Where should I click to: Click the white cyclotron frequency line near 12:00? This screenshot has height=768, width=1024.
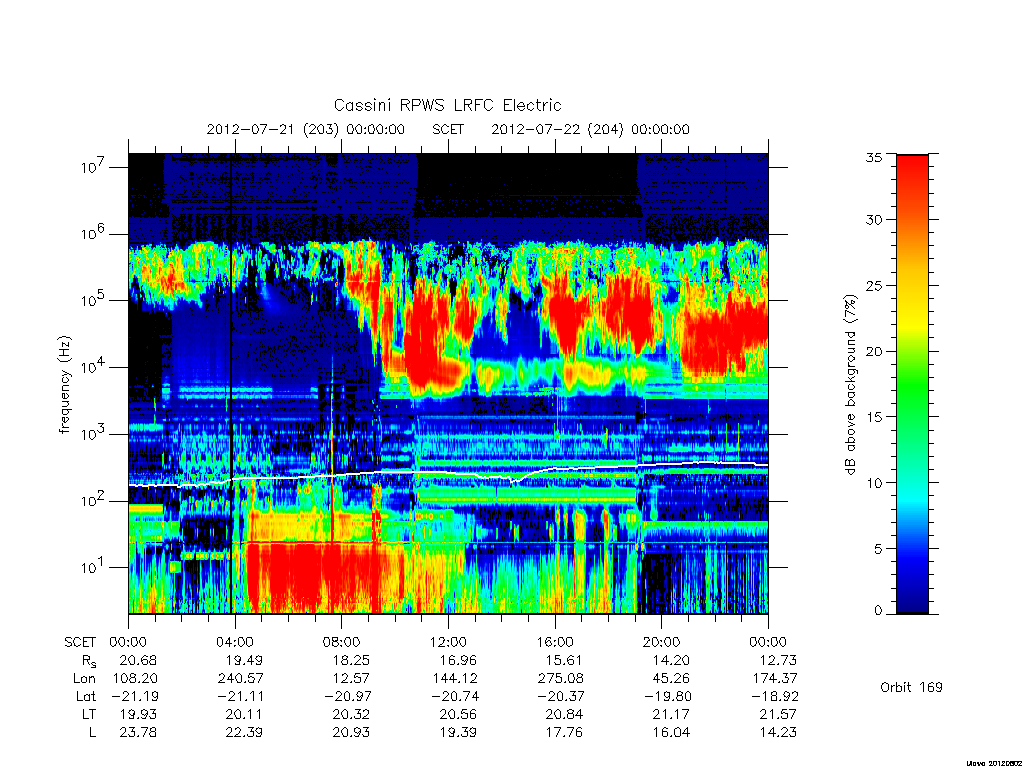(448, 472)
